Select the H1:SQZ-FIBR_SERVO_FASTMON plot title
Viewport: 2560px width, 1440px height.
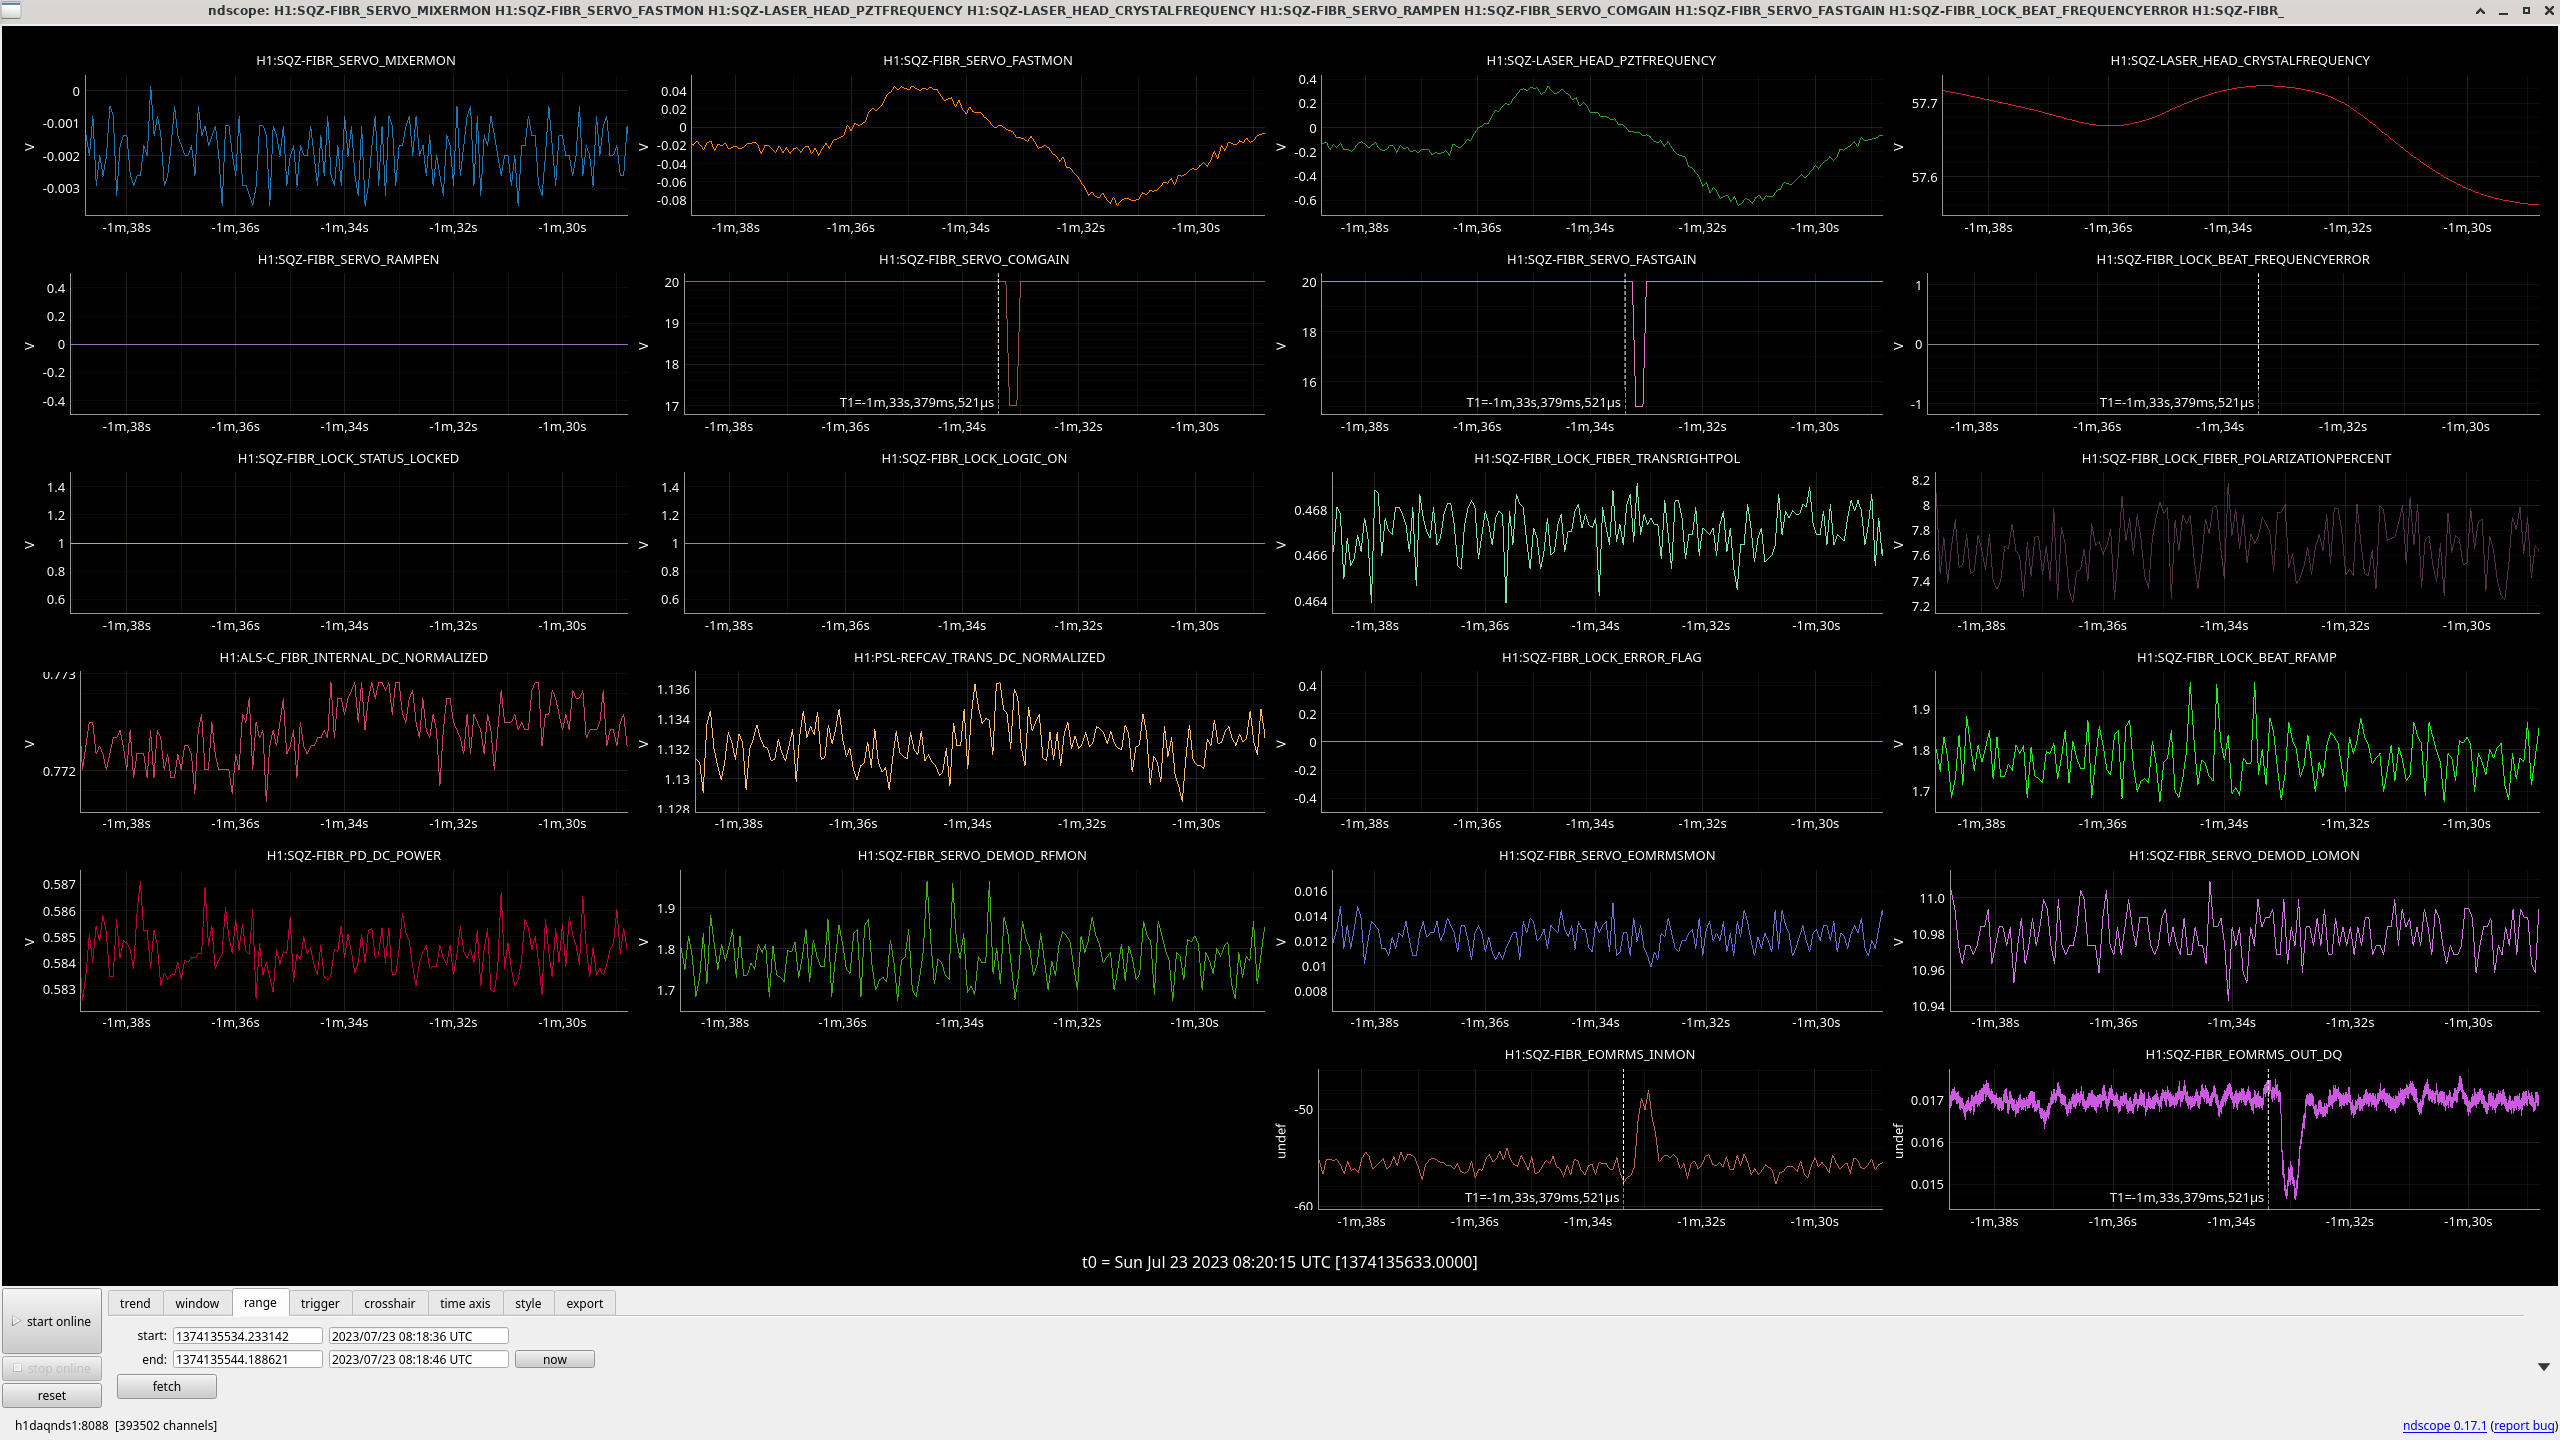pos(977,60)
